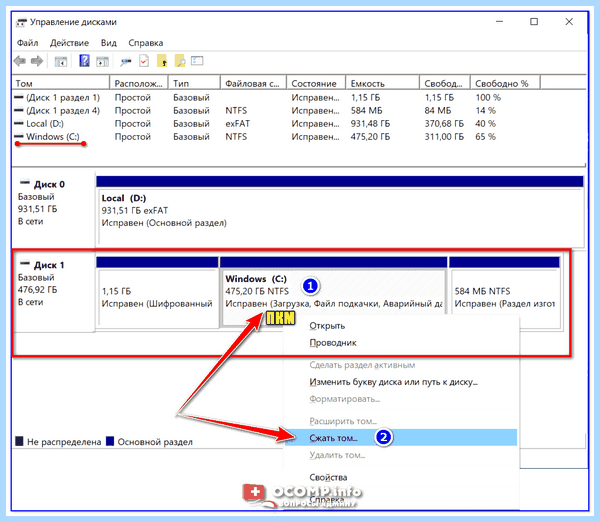The width and height of the screenshot is (600, 522).
Task: Open the Файл menu
Action: (27, 43)
